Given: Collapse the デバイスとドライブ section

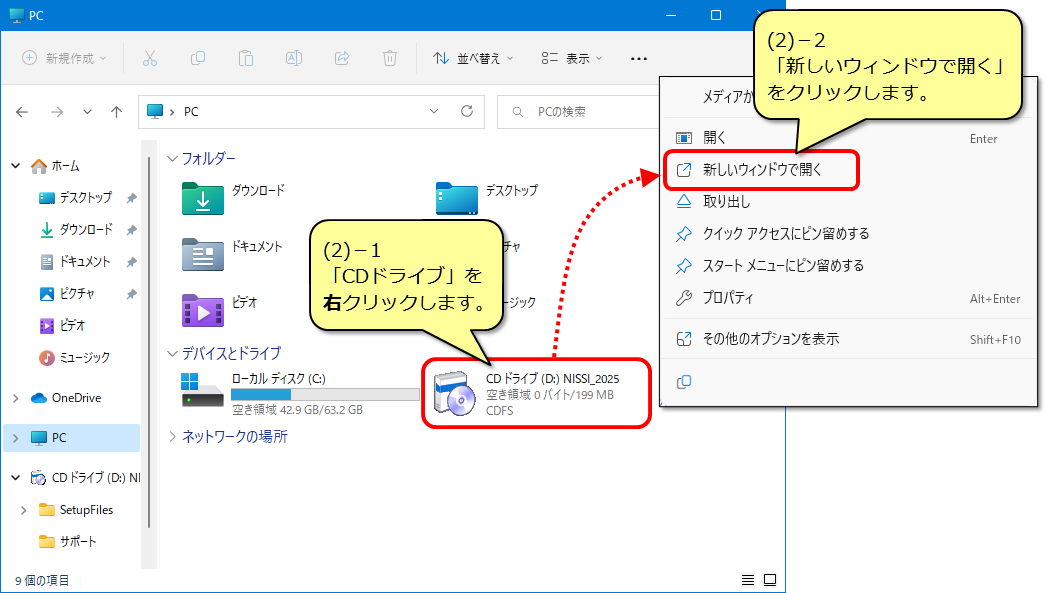Looking at the screenshot, I should [x=172, y=353].
